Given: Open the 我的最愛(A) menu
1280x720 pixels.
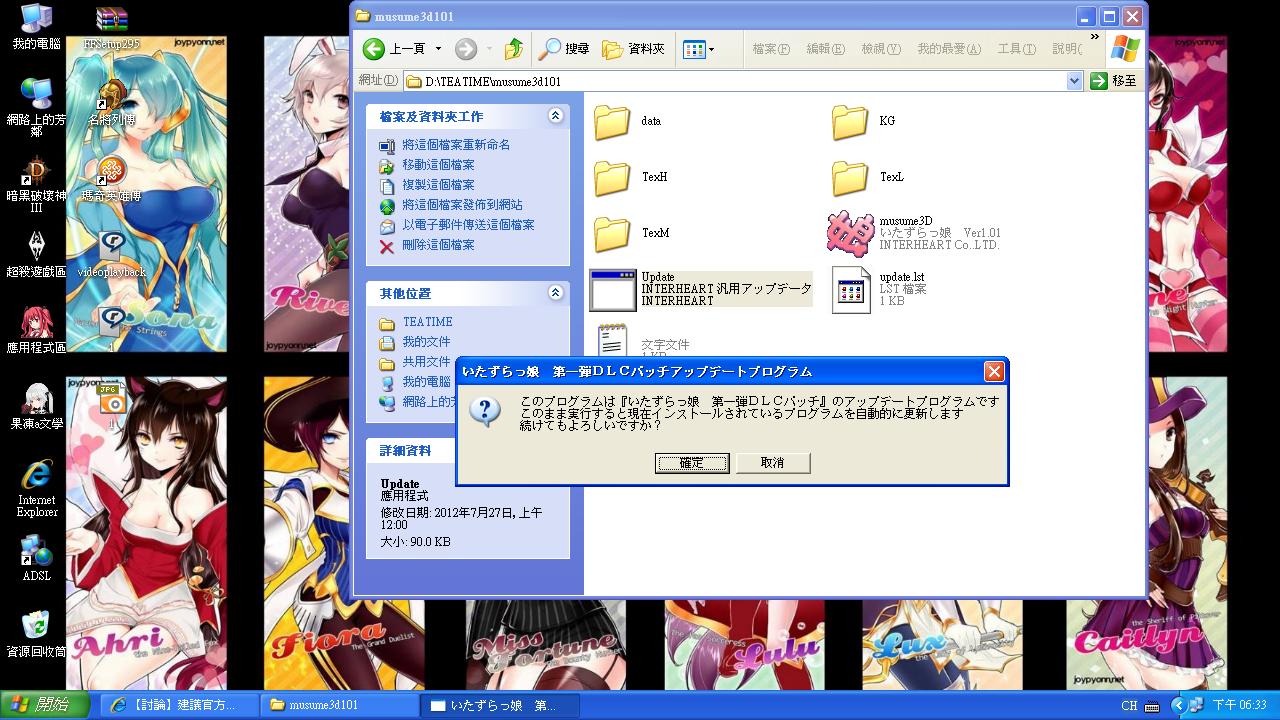Looking at the screenshot, I should 949,49.
